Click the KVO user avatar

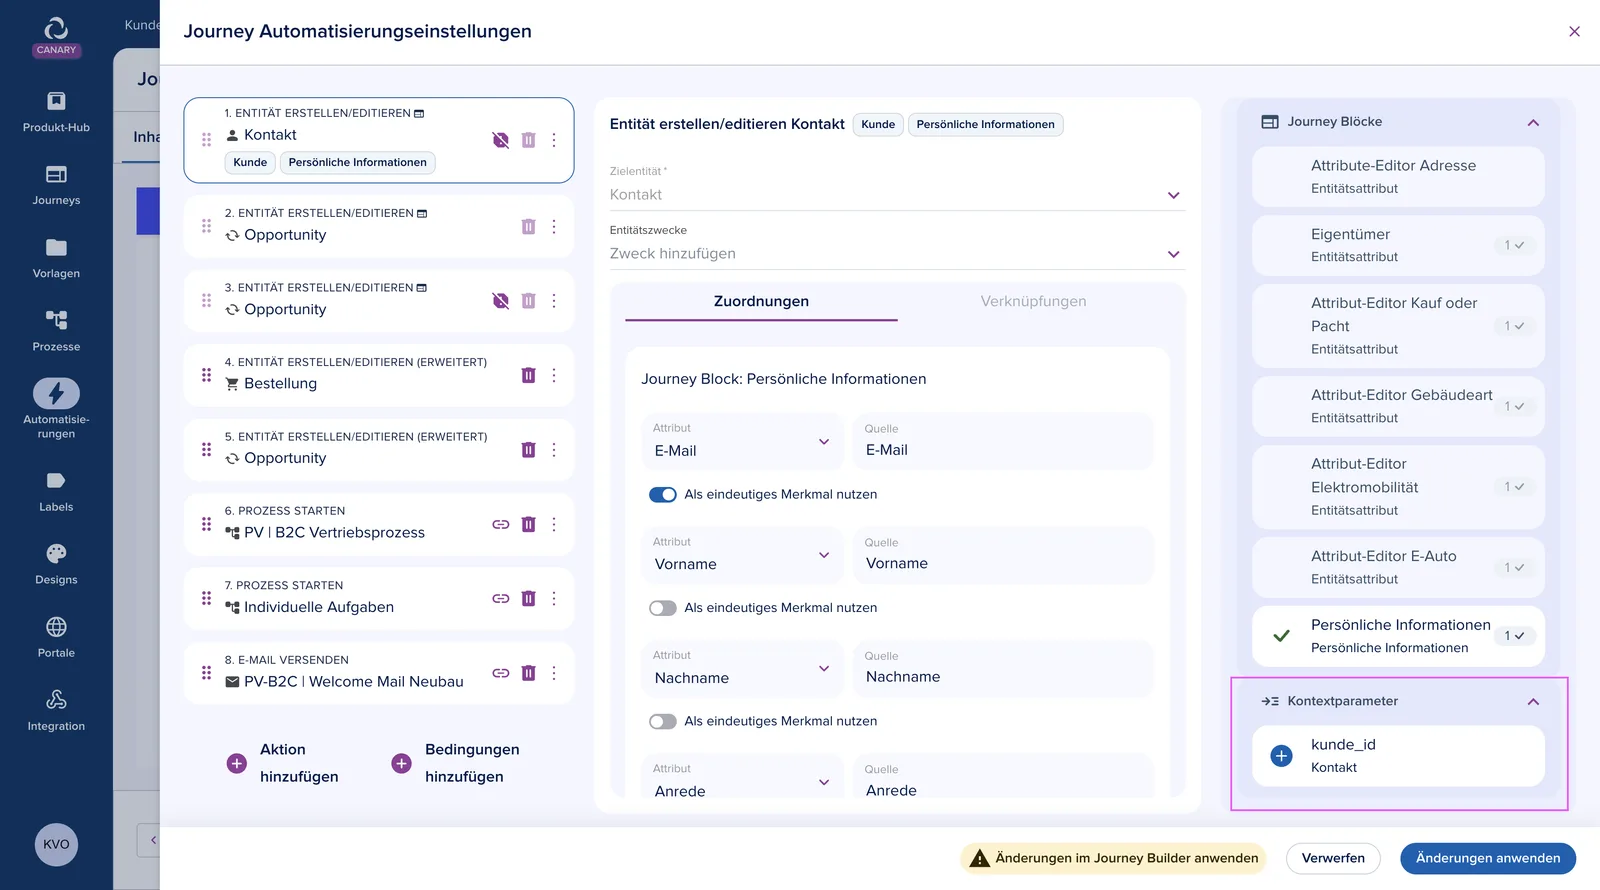pyautogui.click(x=56, y=845)
